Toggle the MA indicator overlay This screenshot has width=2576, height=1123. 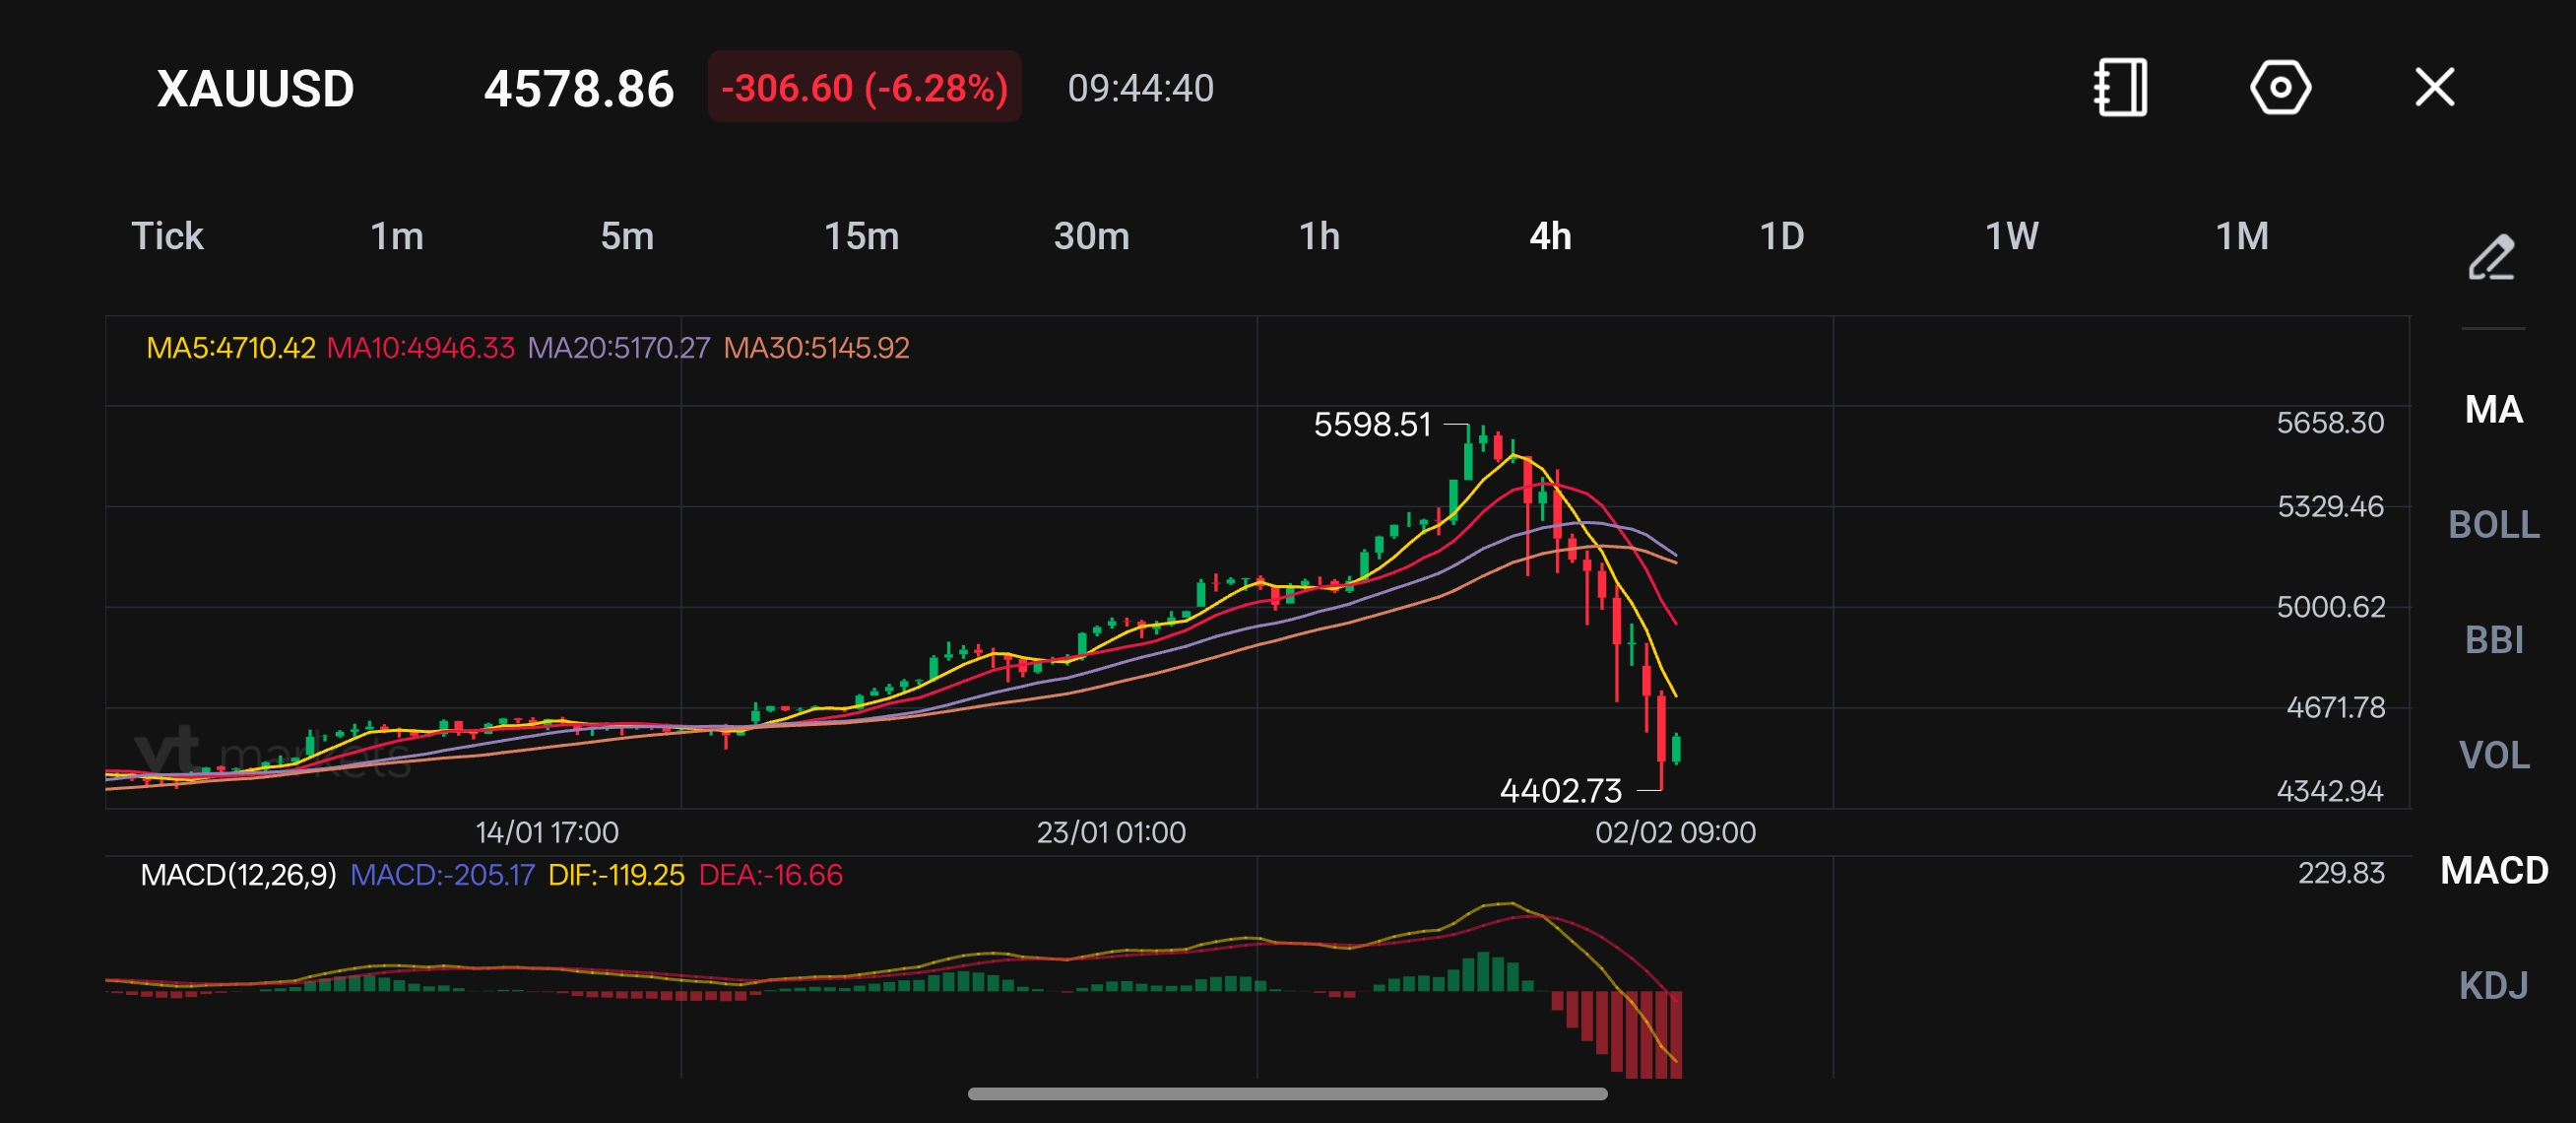tap(2493, 410)
